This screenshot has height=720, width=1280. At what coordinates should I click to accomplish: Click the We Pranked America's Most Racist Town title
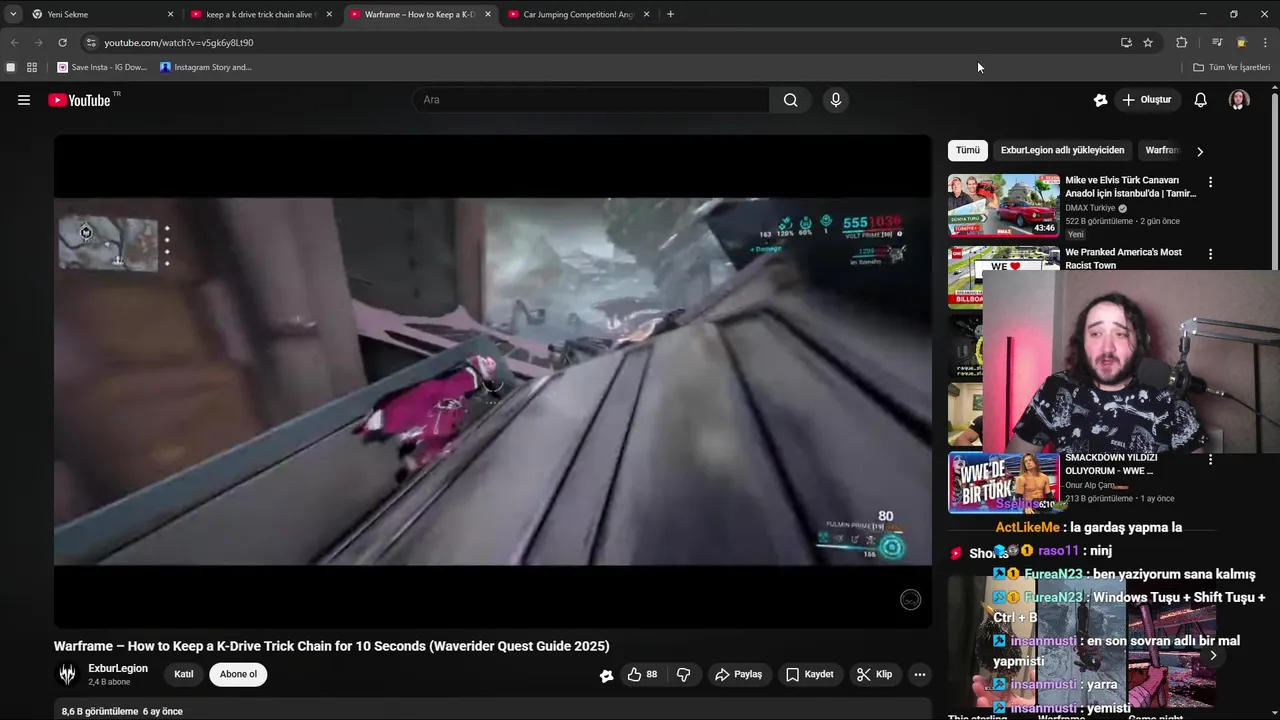pyautogui.click(x=1123, y=259)
